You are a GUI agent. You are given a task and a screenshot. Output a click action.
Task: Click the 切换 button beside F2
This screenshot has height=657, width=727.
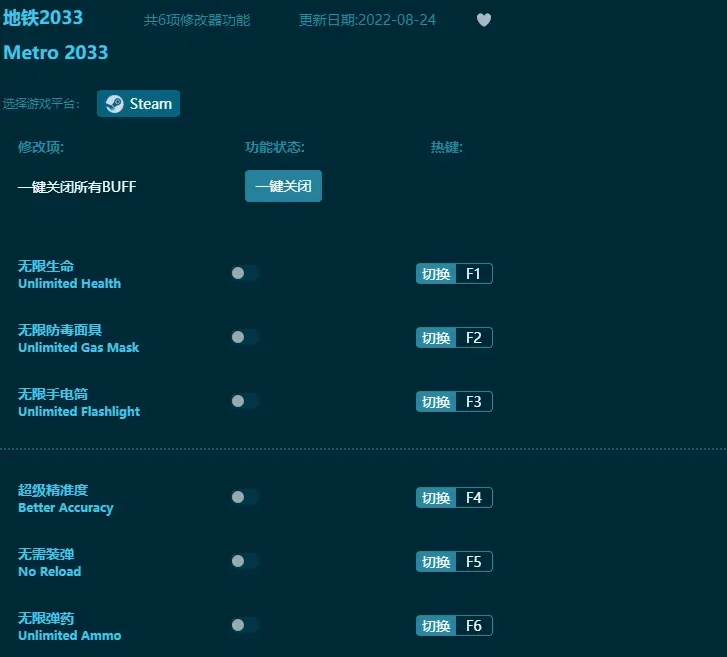click(436, 338)
